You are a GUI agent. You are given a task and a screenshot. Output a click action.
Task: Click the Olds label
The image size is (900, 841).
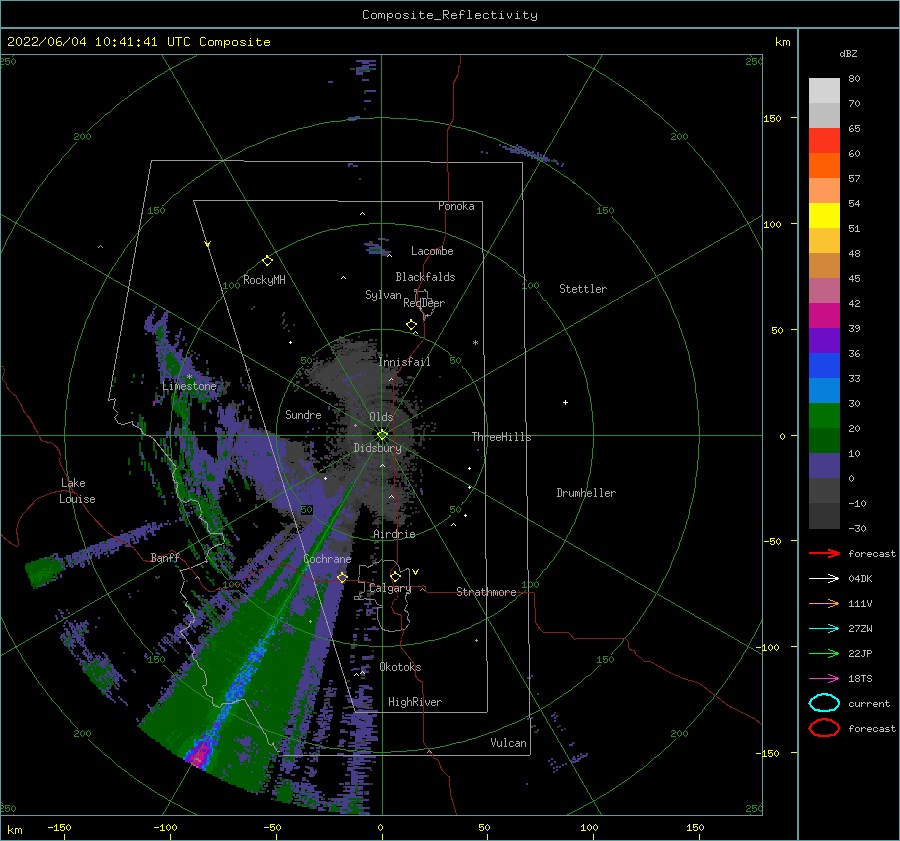(x=381, y=417)
